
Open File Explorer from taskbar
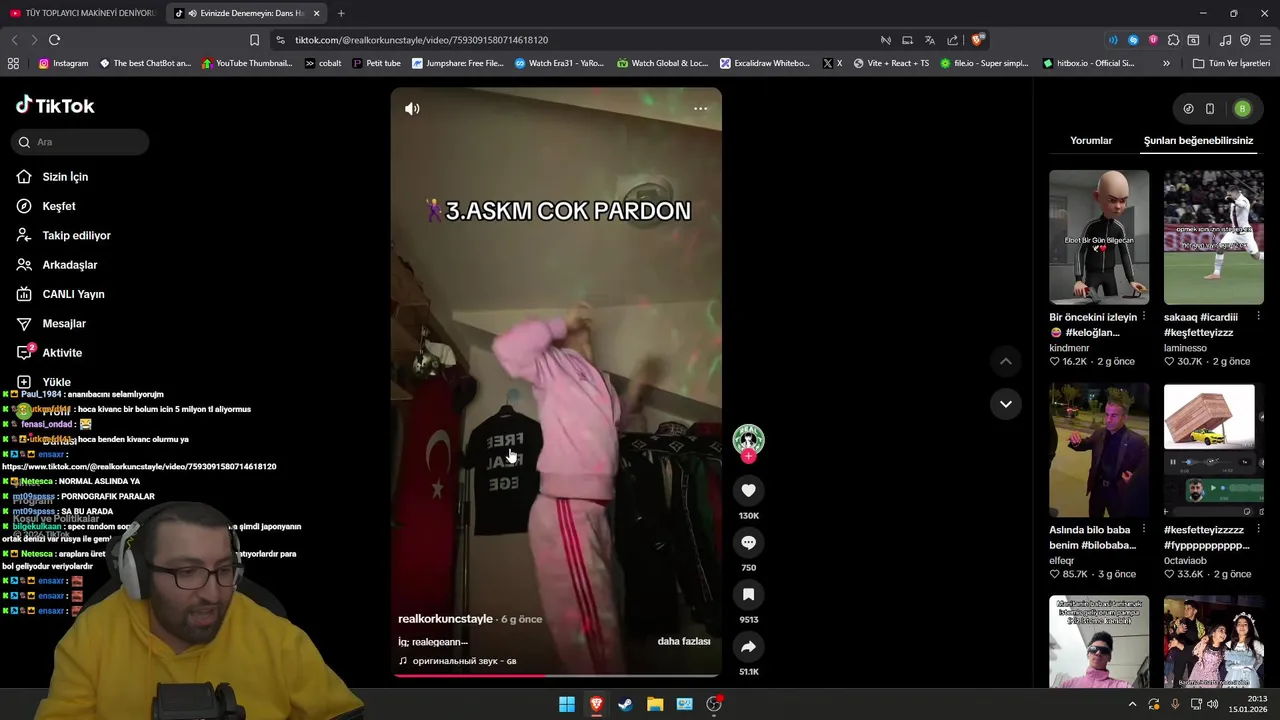[x=655, y=704]
